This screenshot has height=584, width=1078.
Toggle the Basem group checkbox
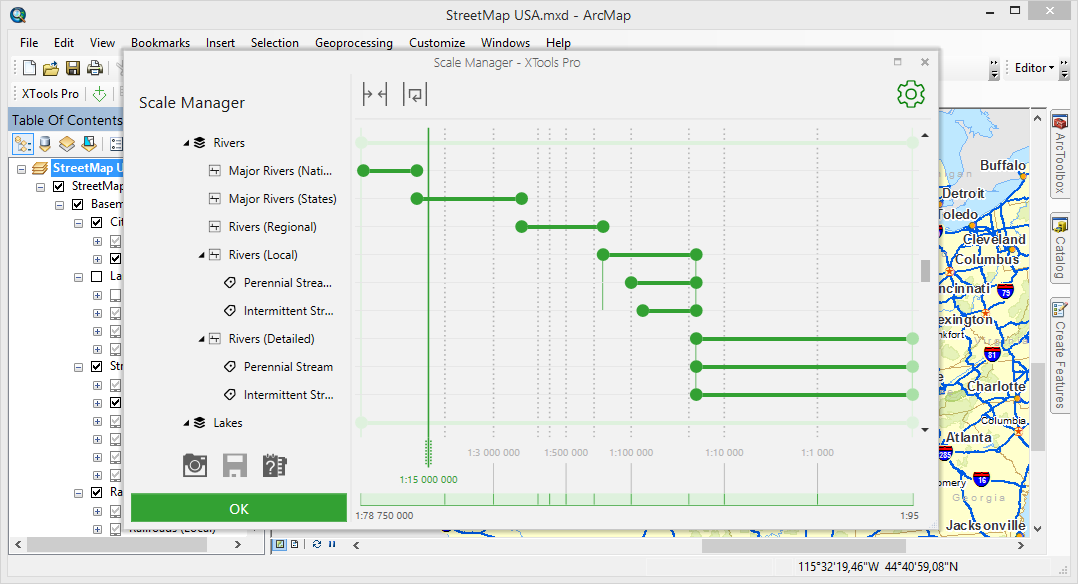[78, 204]
